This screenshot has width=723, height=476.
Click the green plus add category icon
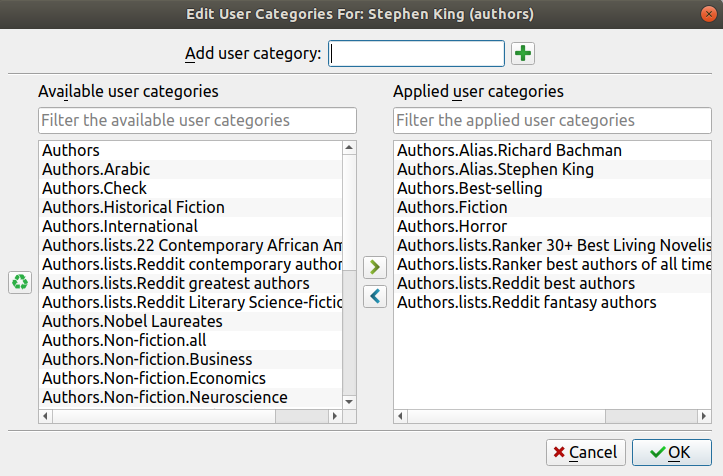523,54
